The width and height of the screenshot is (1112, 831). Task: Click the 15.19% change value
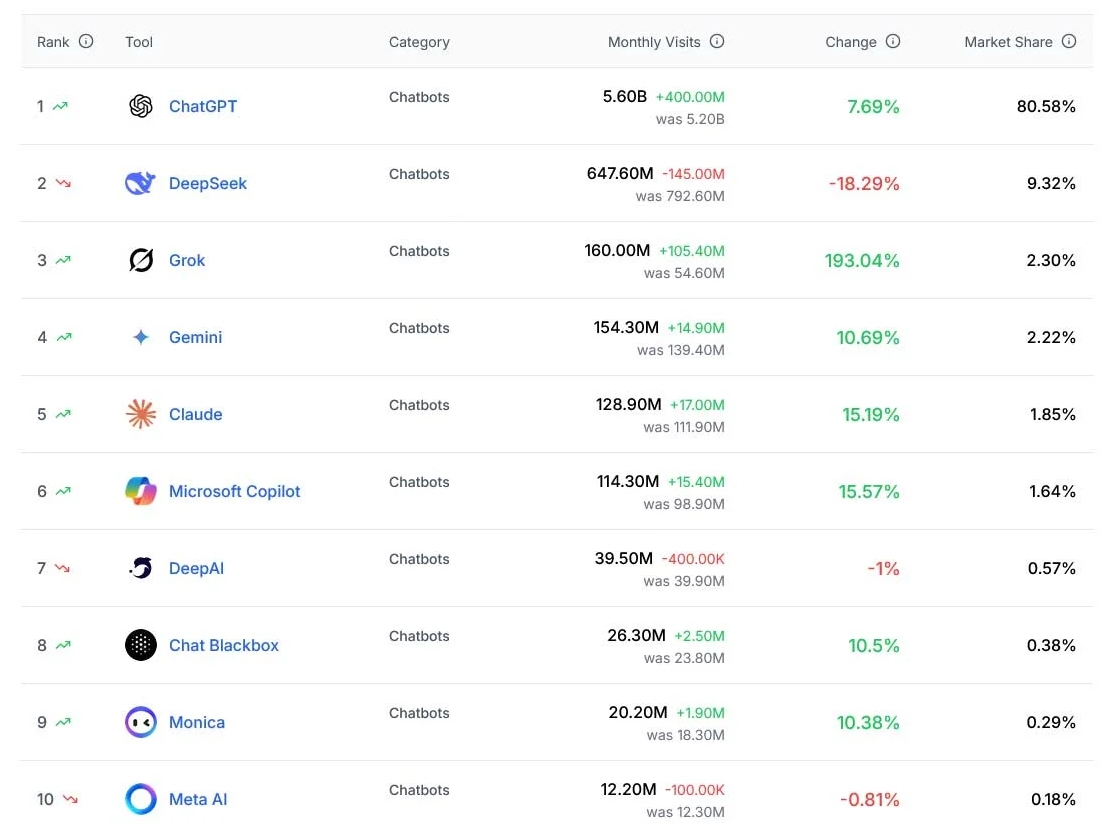[x=871, y=414]
